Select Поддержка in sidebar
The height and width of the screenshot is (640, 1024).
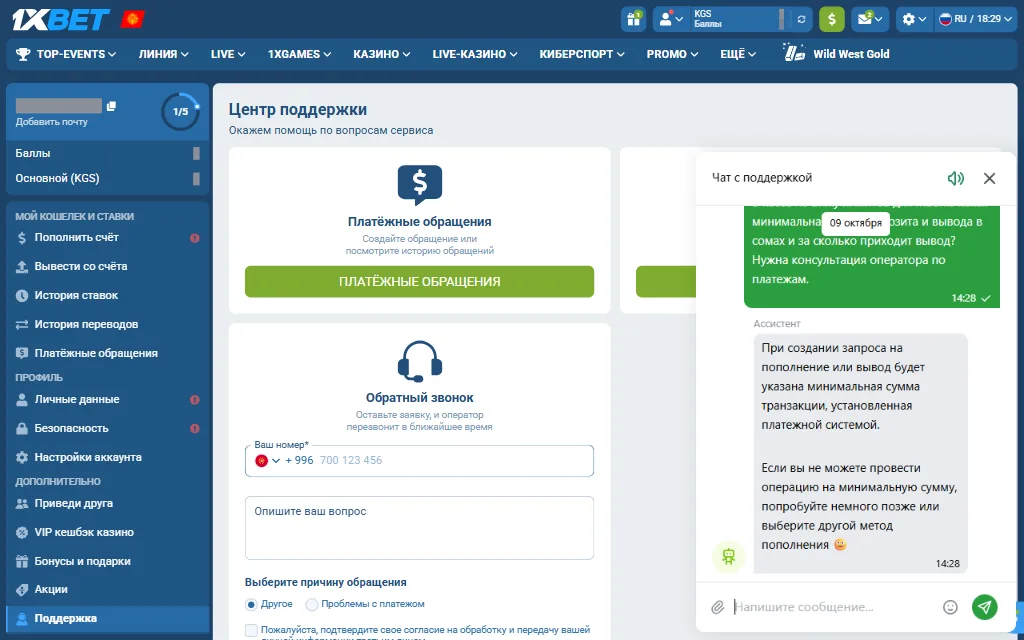click(108, 618)
